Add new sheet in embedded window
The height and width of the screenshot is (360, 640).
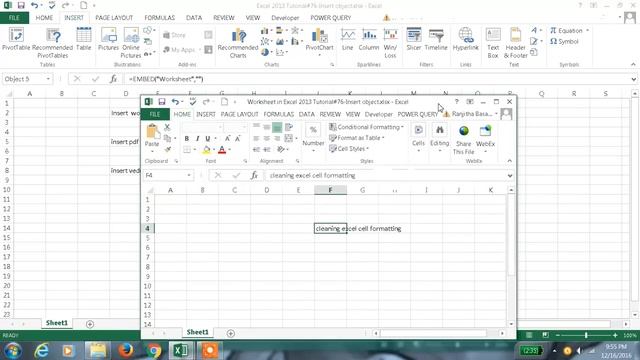[231, 333]
